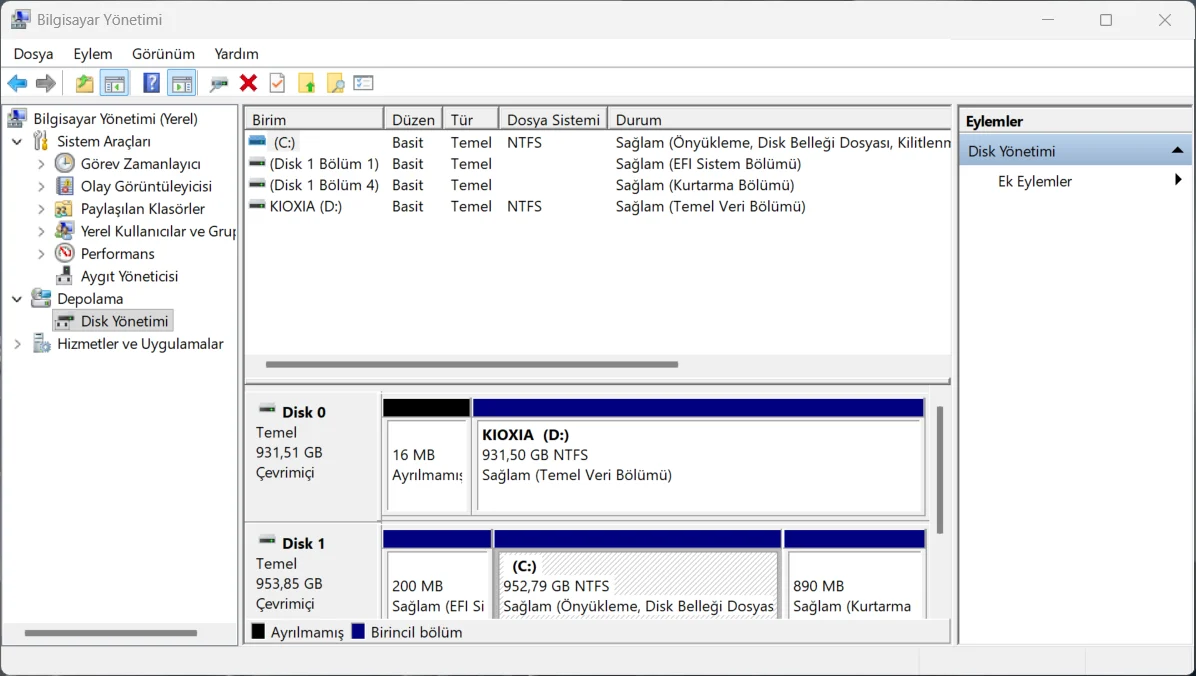Click the Olay Görüntüleyicisi icon in the tree

[65, 186]
